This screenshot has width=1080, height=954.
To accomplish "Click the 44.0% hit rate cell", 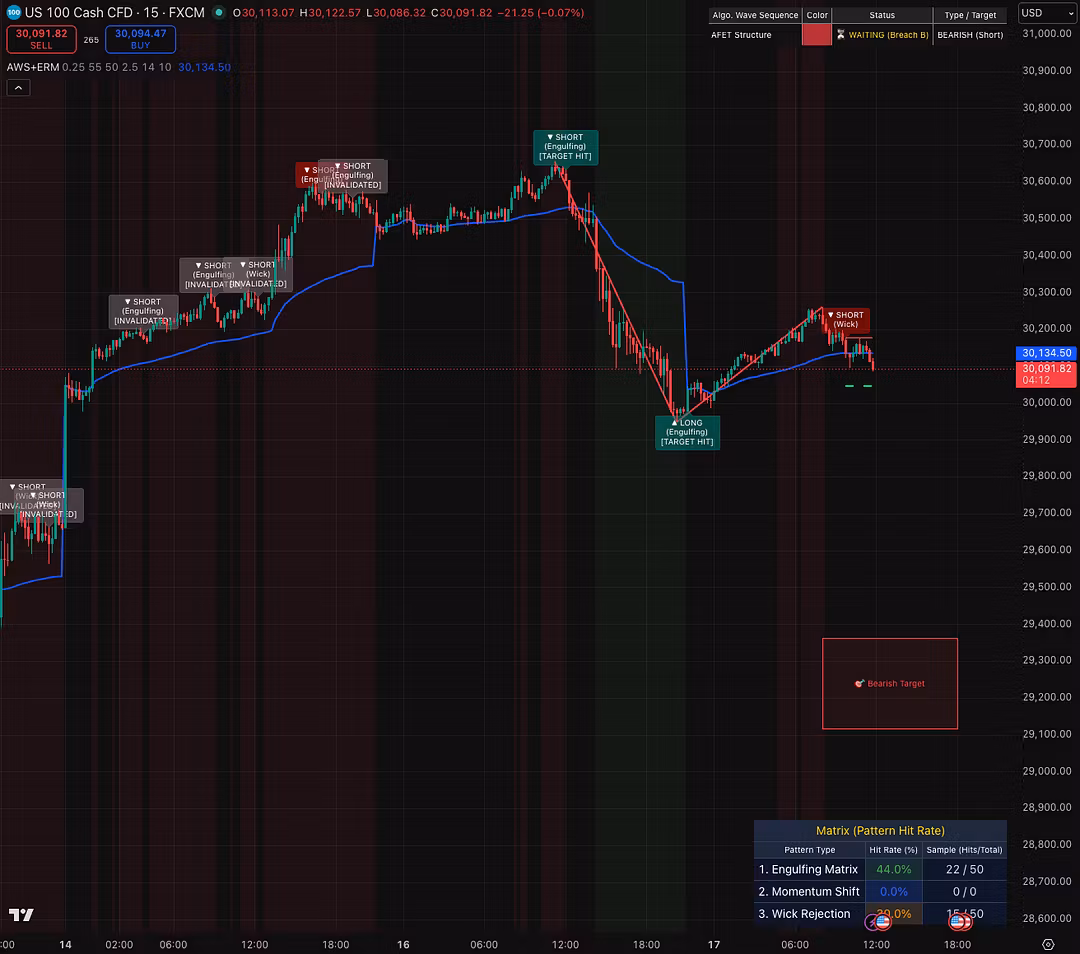I will [x=893, y=870].
